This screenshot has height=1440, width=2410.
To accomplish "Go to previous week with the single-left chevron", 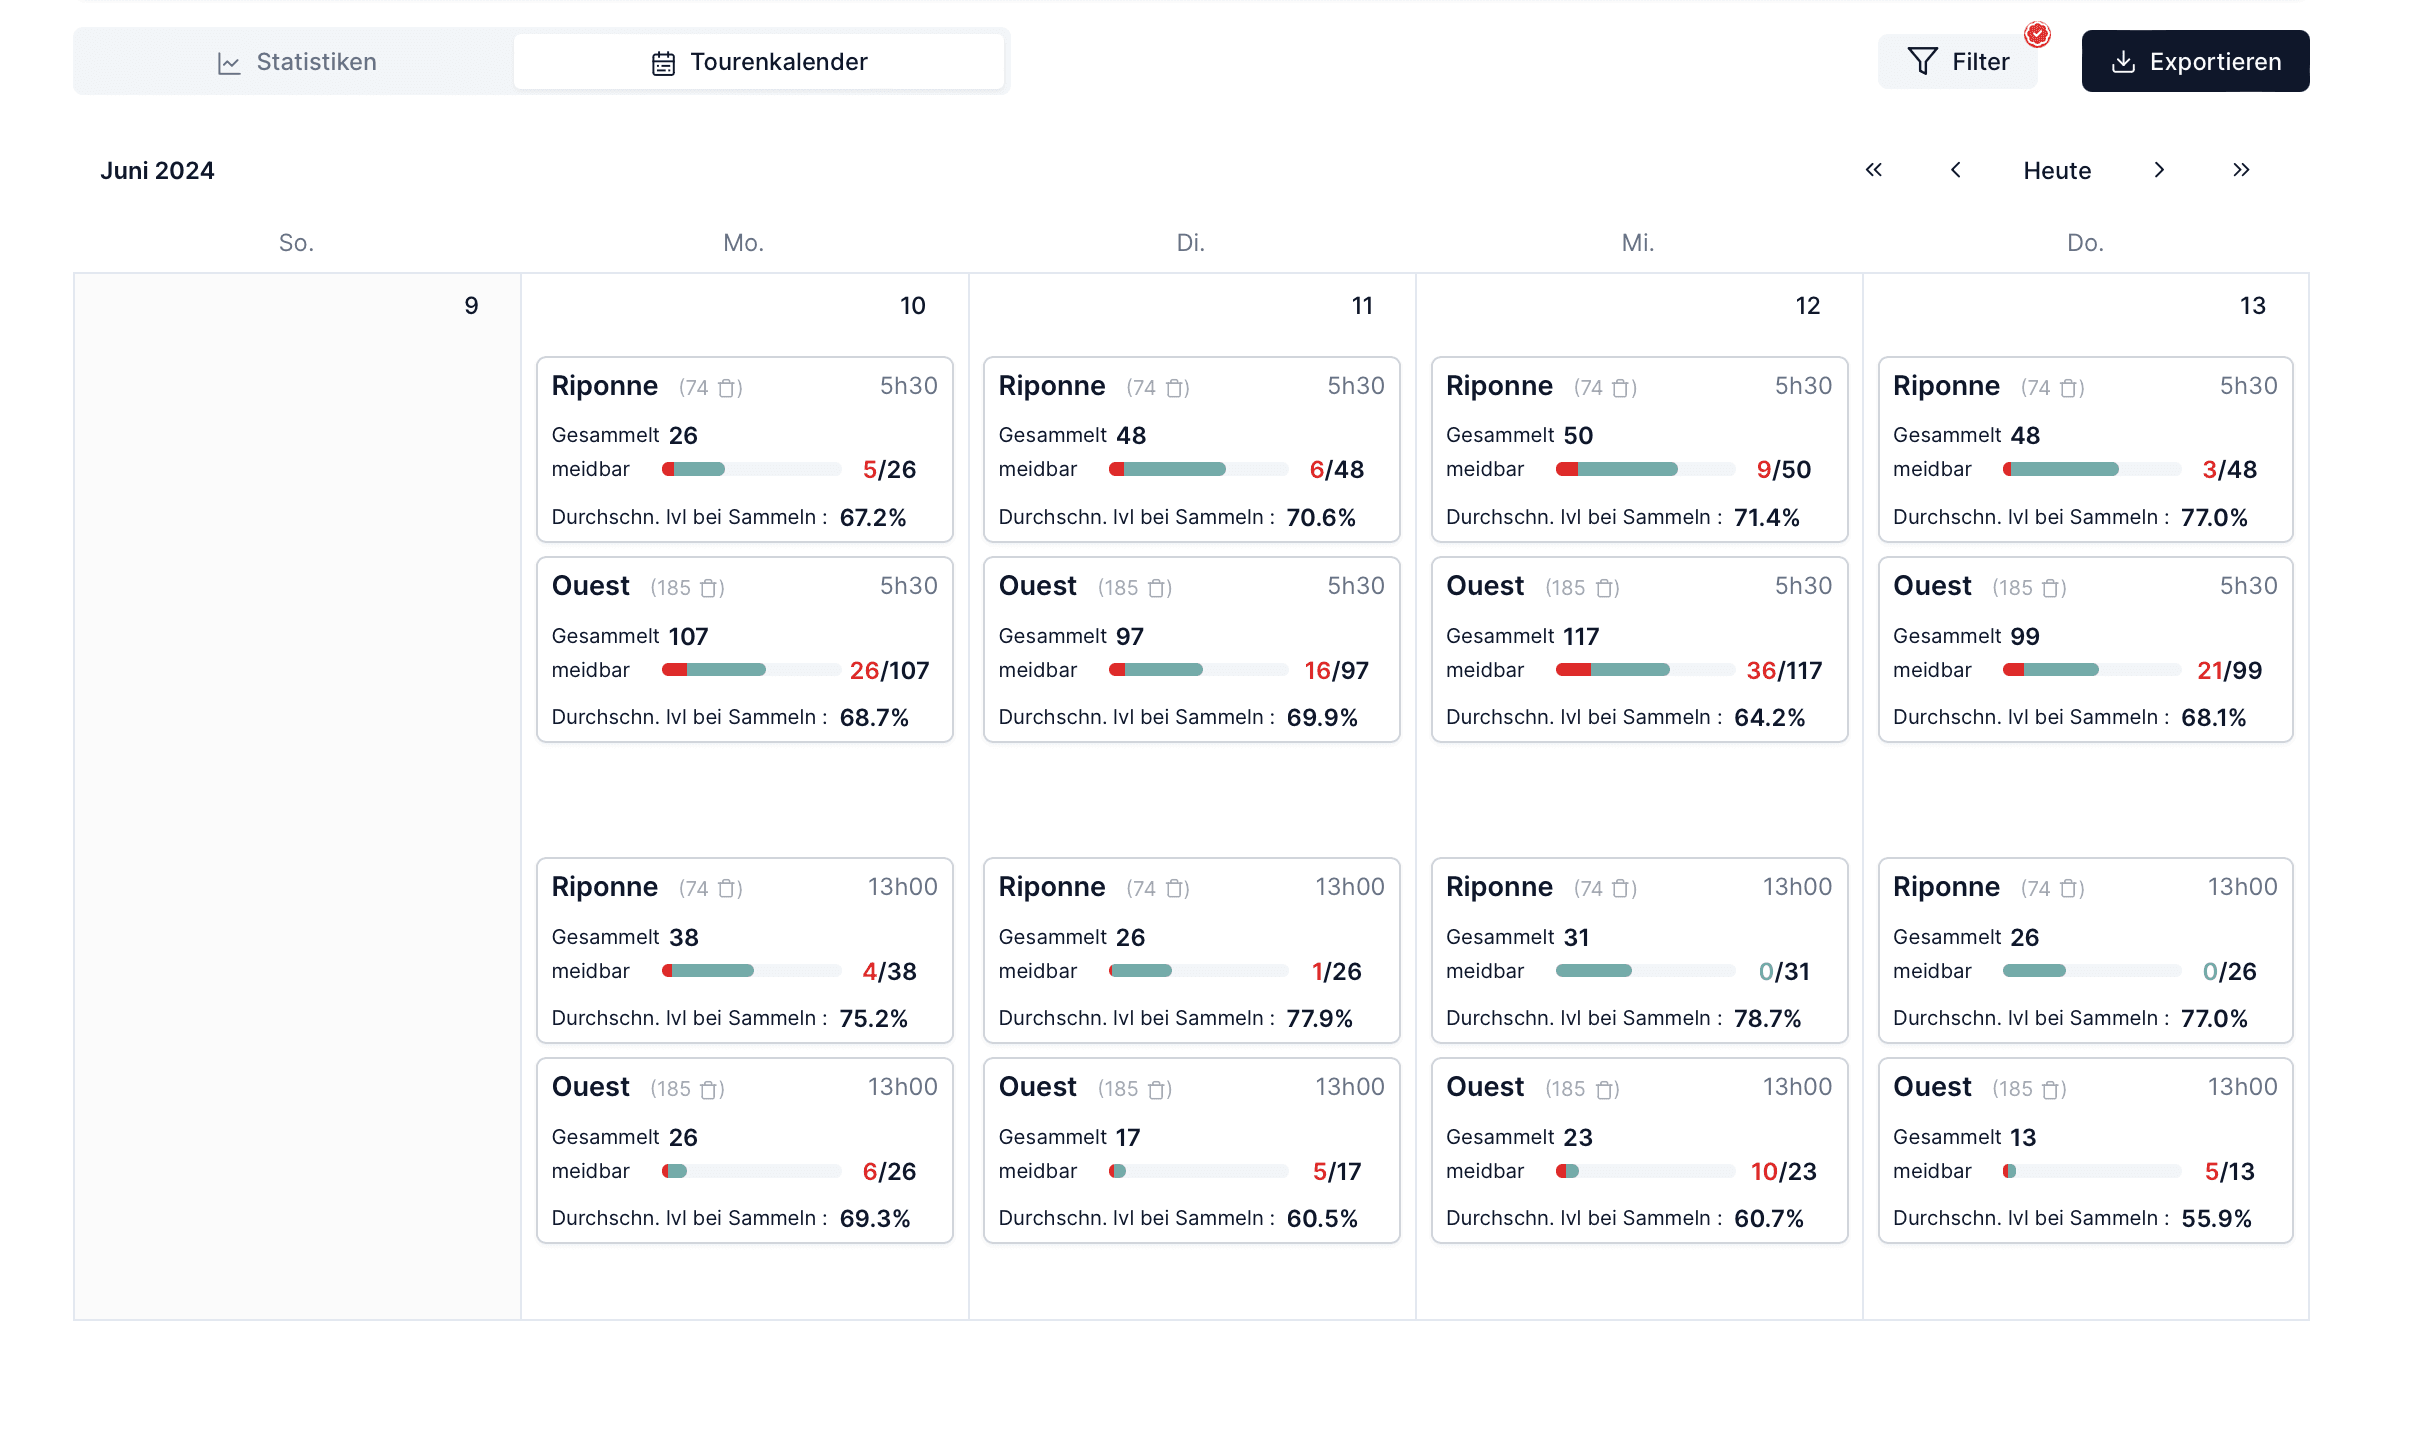I will pyautogui.click(x=1955, y=170).
